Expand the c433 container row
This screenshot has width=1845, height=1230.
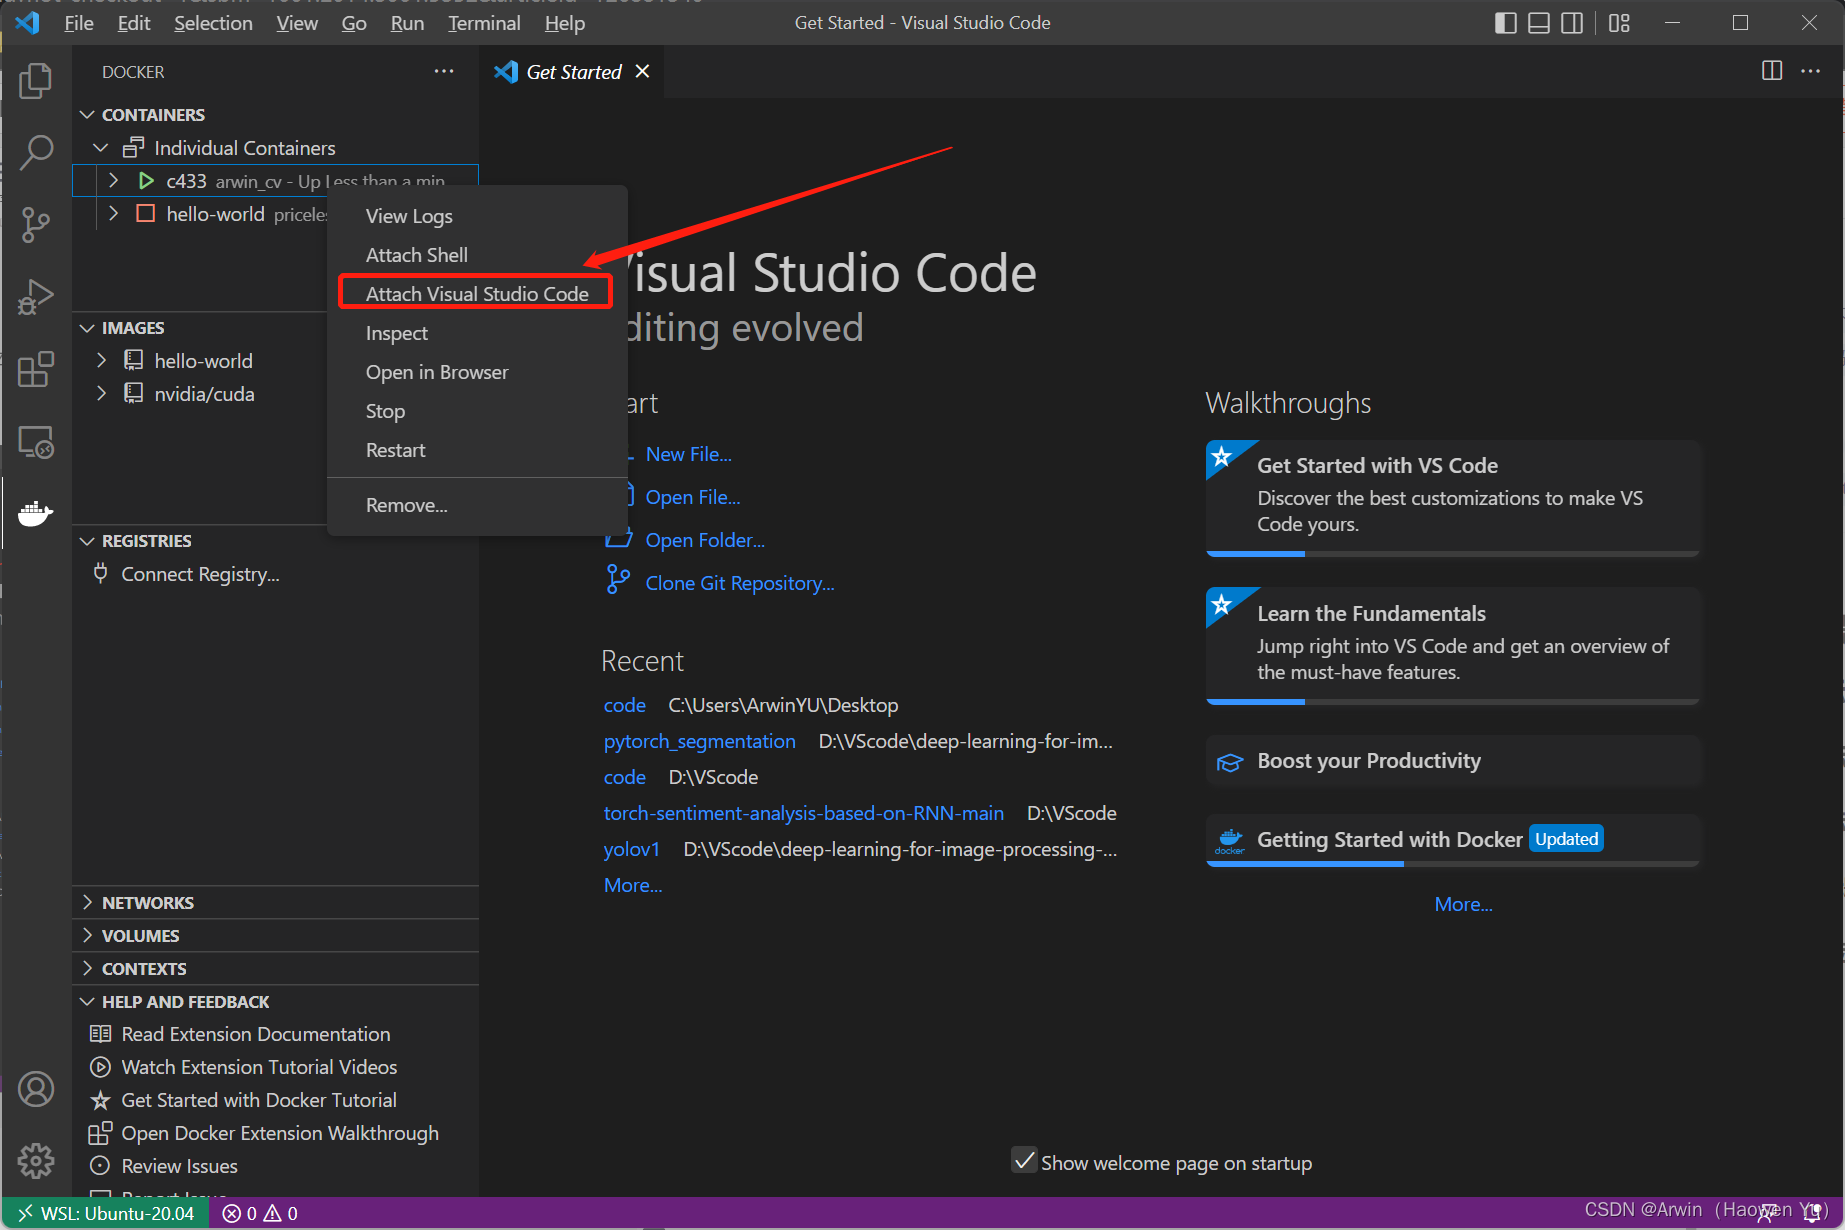[x=113, y=181]
